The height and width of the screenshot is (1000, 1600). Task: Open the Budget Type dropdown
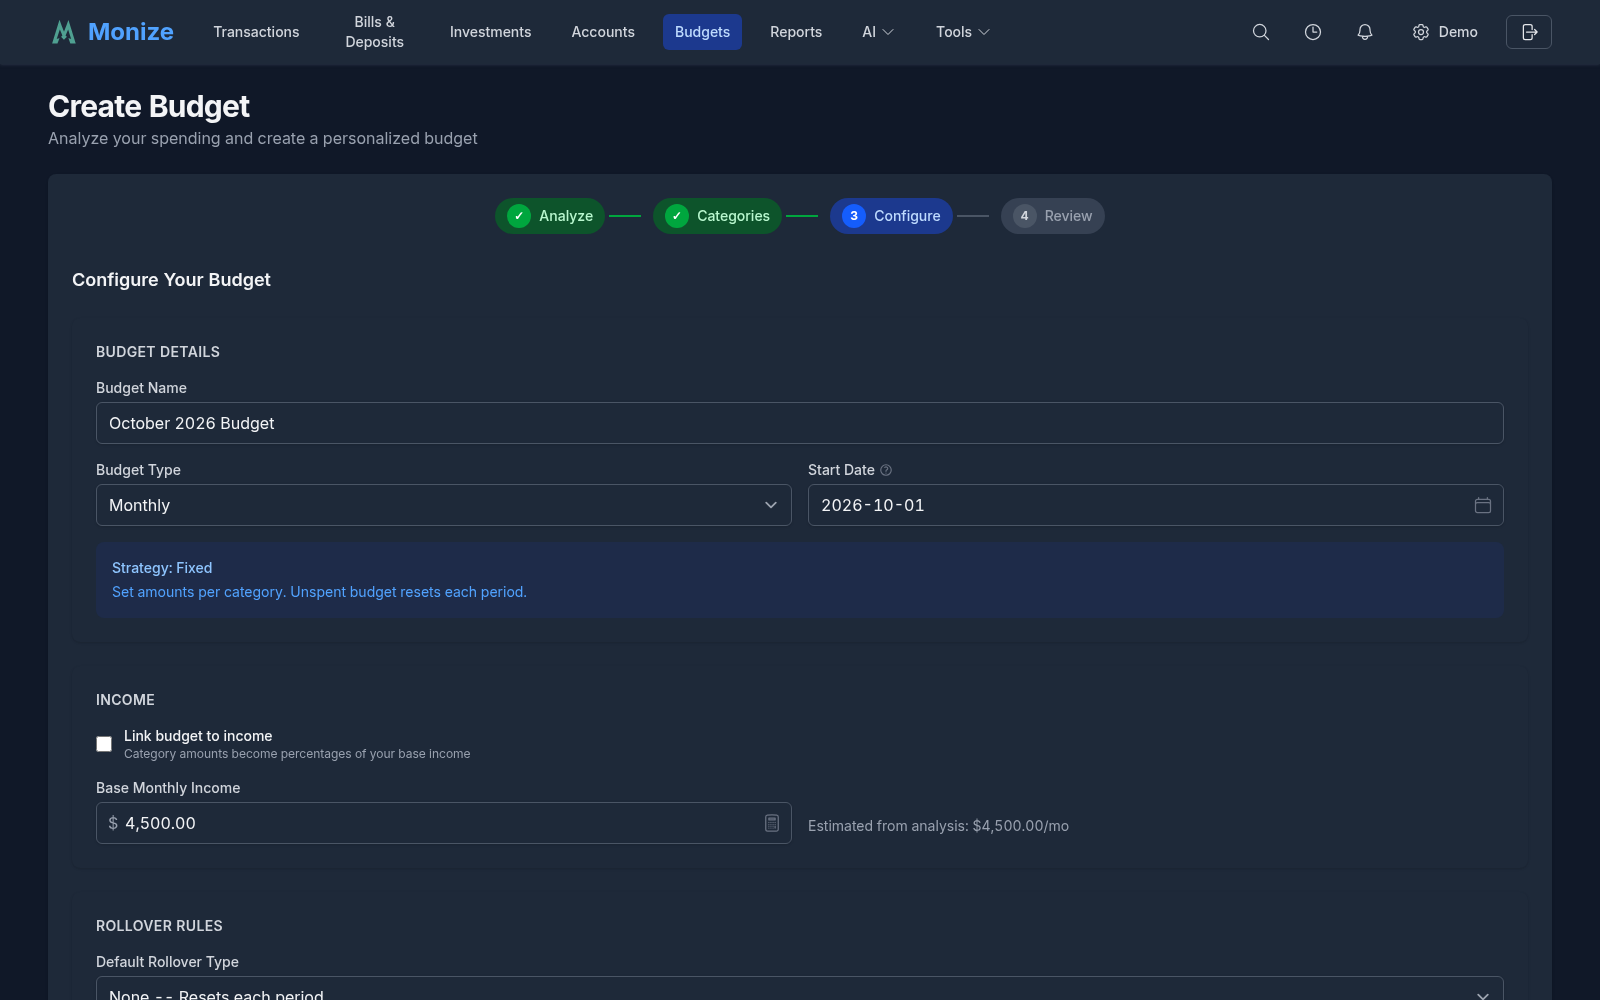pos(444,505)
